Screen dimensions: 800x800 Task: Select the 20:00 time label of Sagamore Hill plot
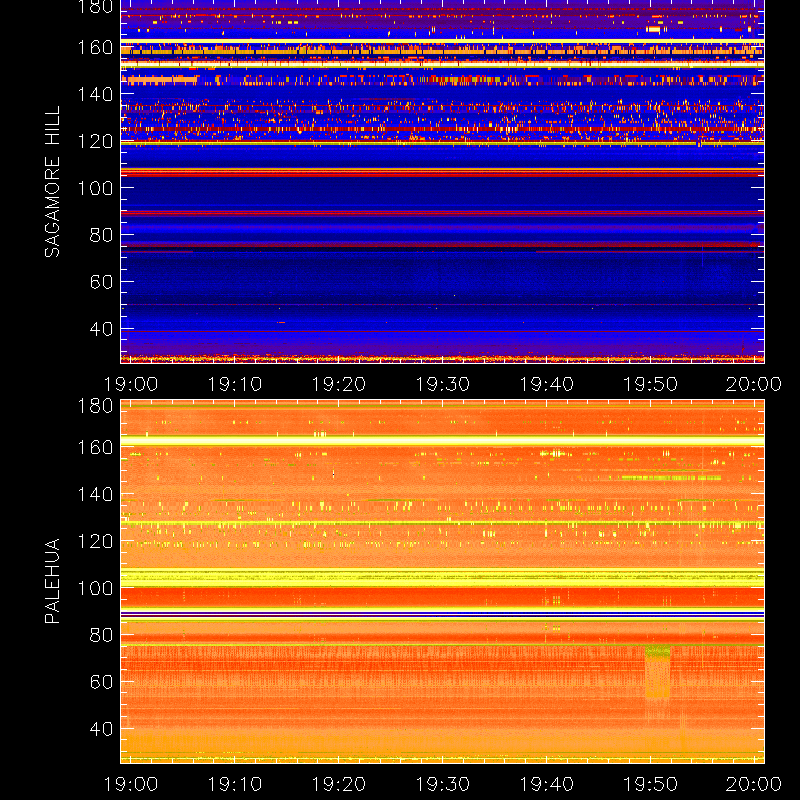tap(754, 384)
